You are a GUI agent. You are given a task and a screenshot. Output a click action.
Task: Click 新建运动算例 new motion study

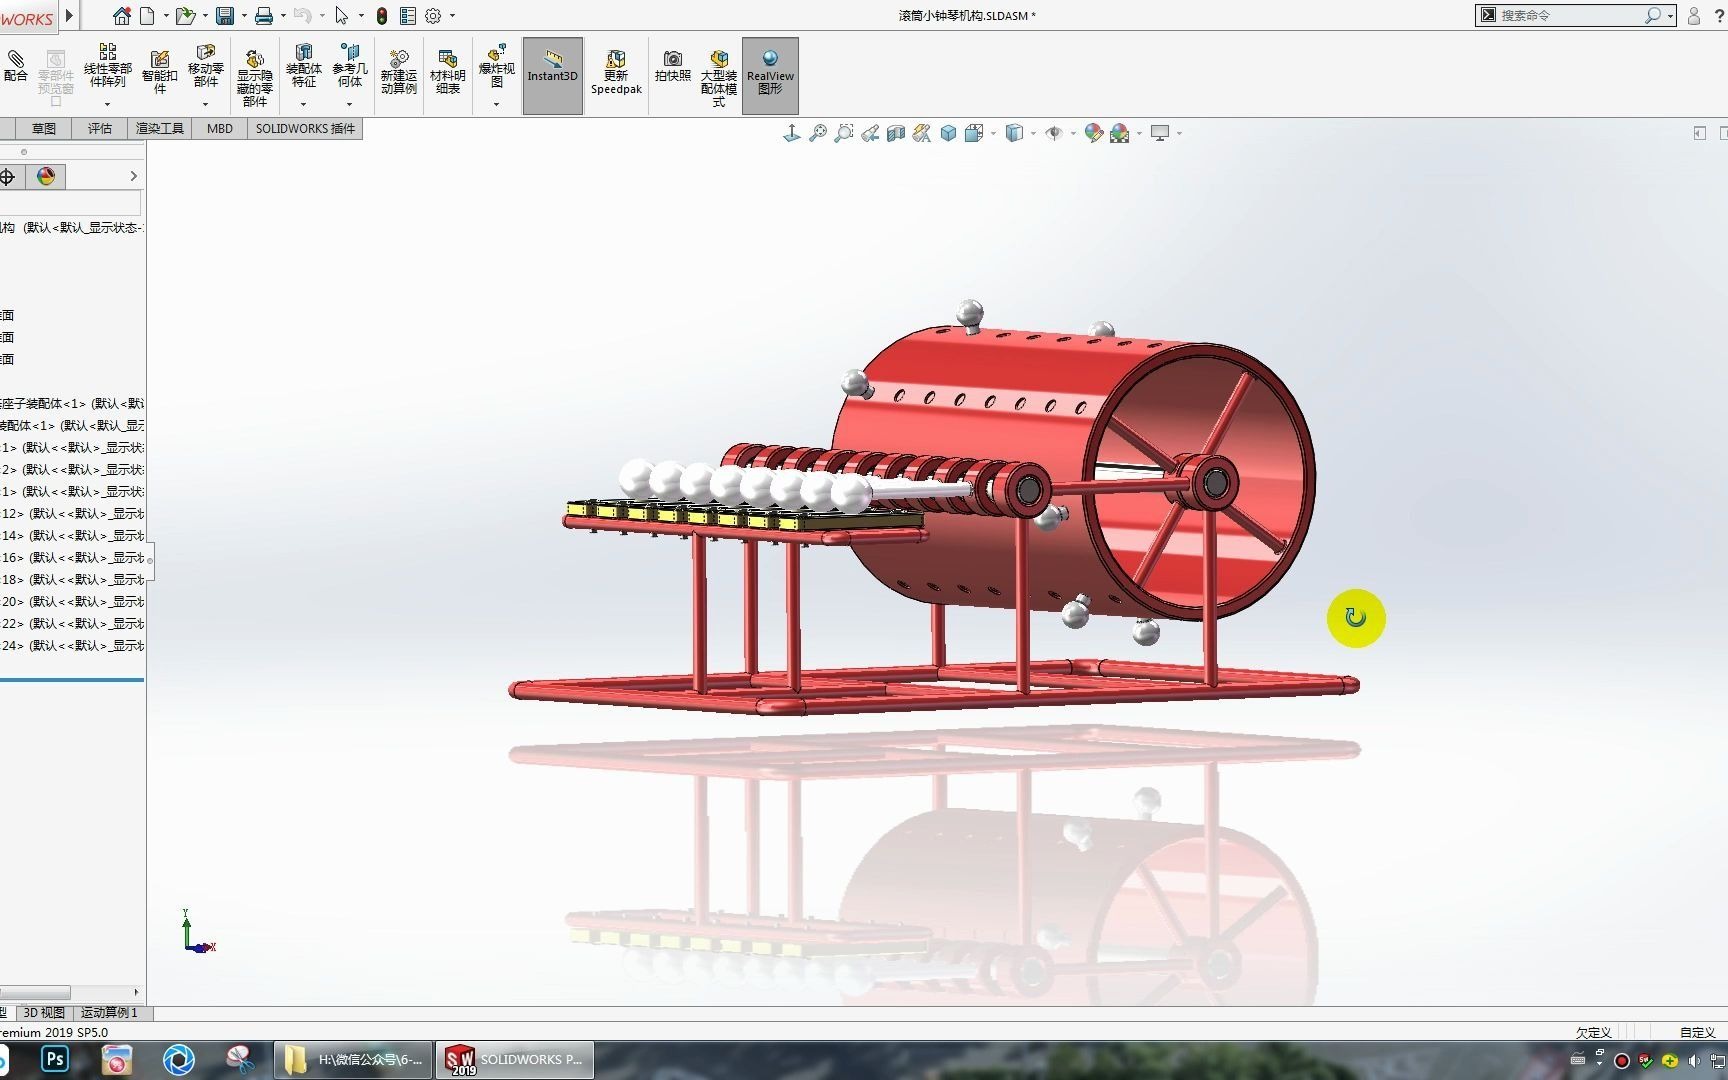399,72
